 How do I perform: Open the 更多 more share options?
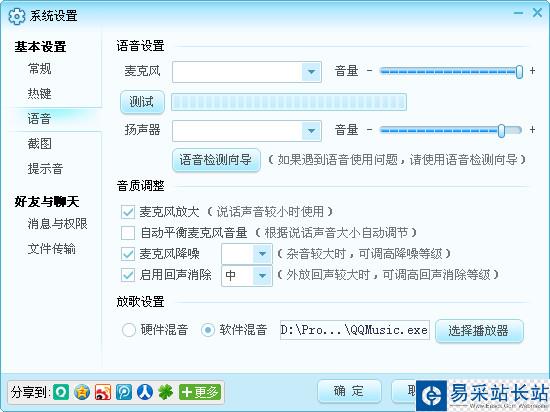200,392
